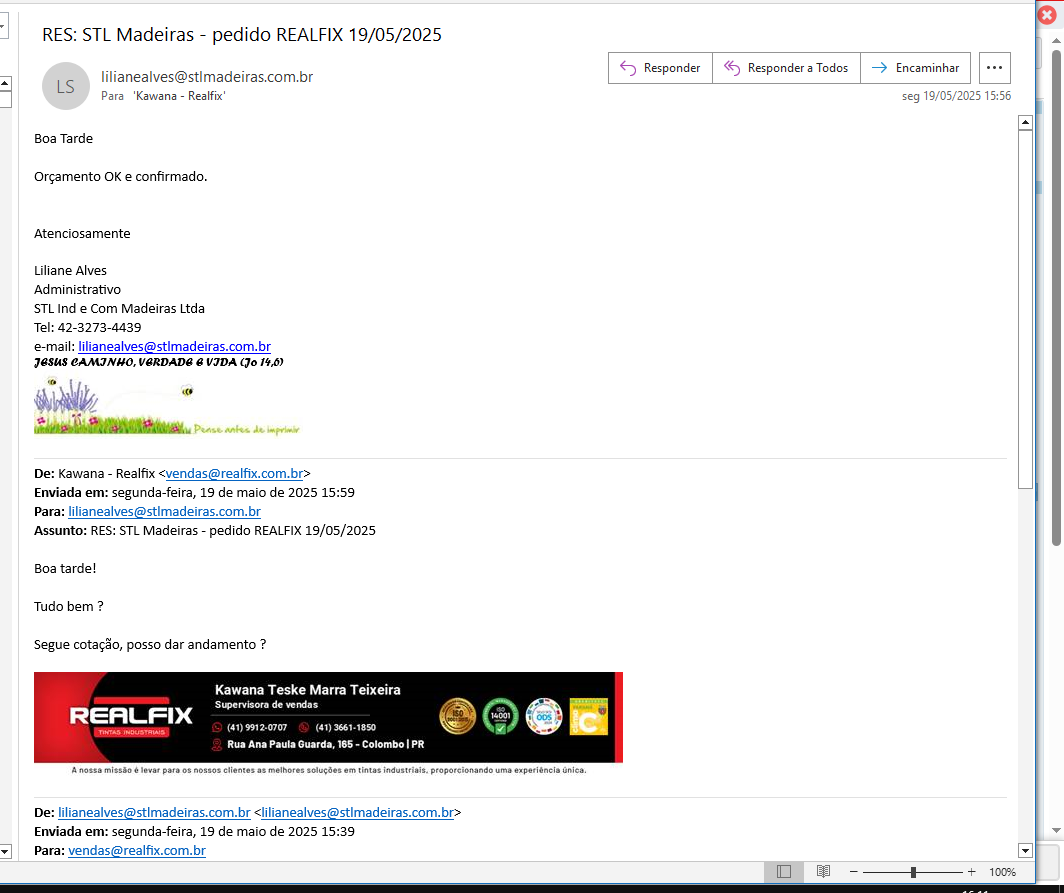Viewport: 1064px width, 893px height.
Task: Zoom out with the minus icon
Action: 853,872
